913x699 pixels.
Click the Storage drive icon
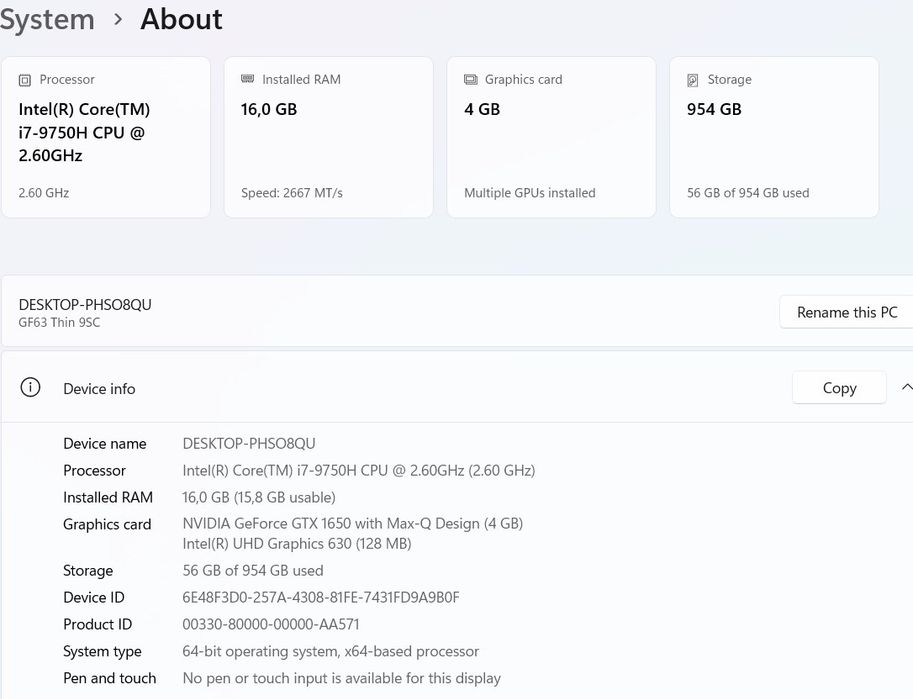pyautogui.click(x=693, y=80)
